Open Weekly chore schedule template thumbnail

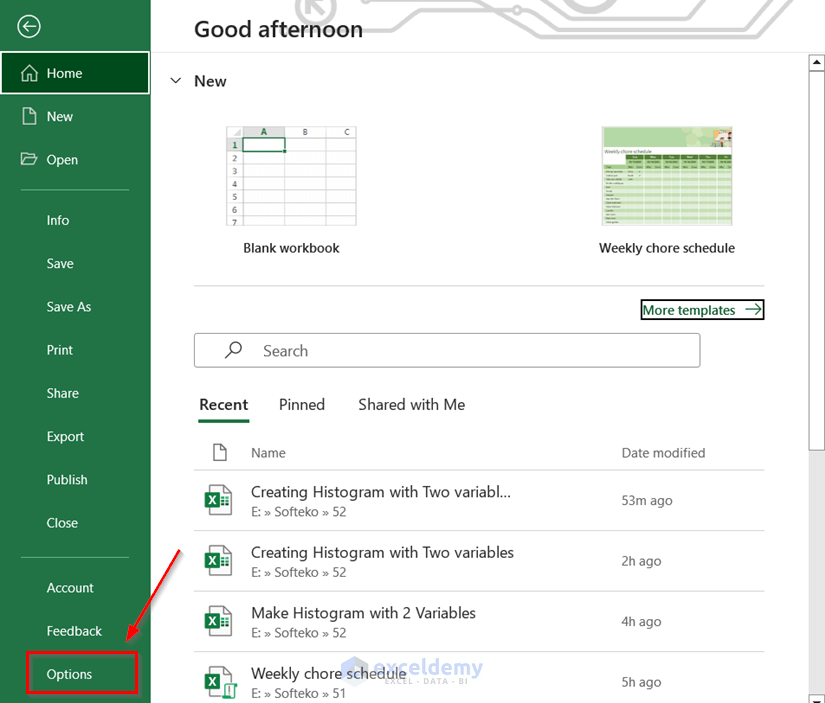tap(667, 176)
